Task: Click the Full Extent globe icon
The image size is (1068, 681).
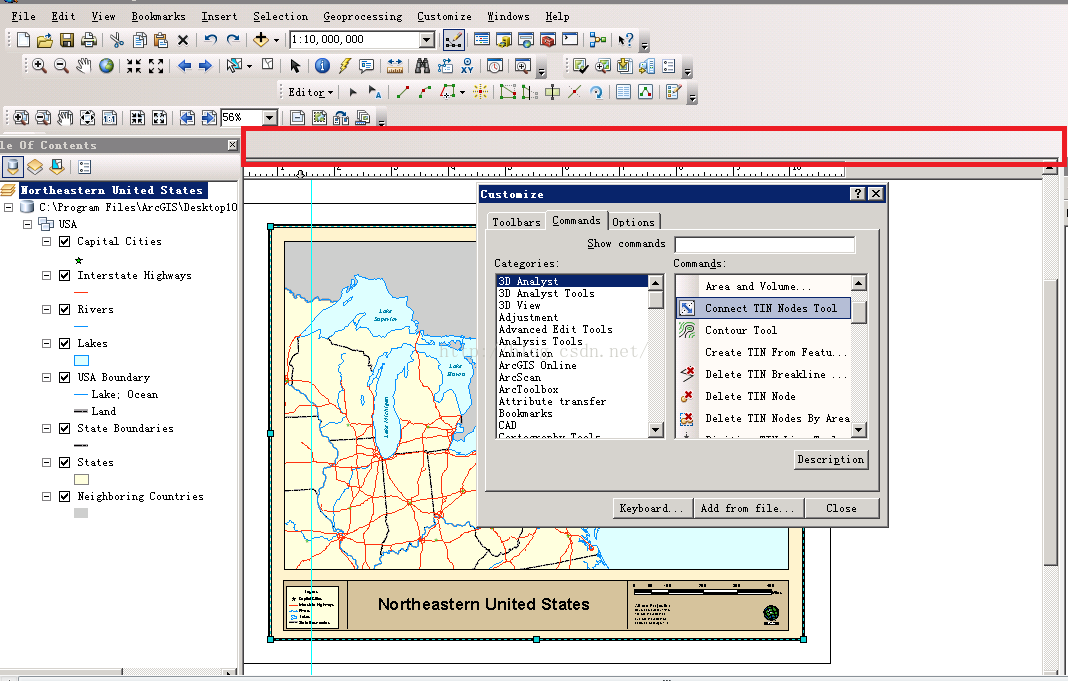Action: click(x=105, y=66)
